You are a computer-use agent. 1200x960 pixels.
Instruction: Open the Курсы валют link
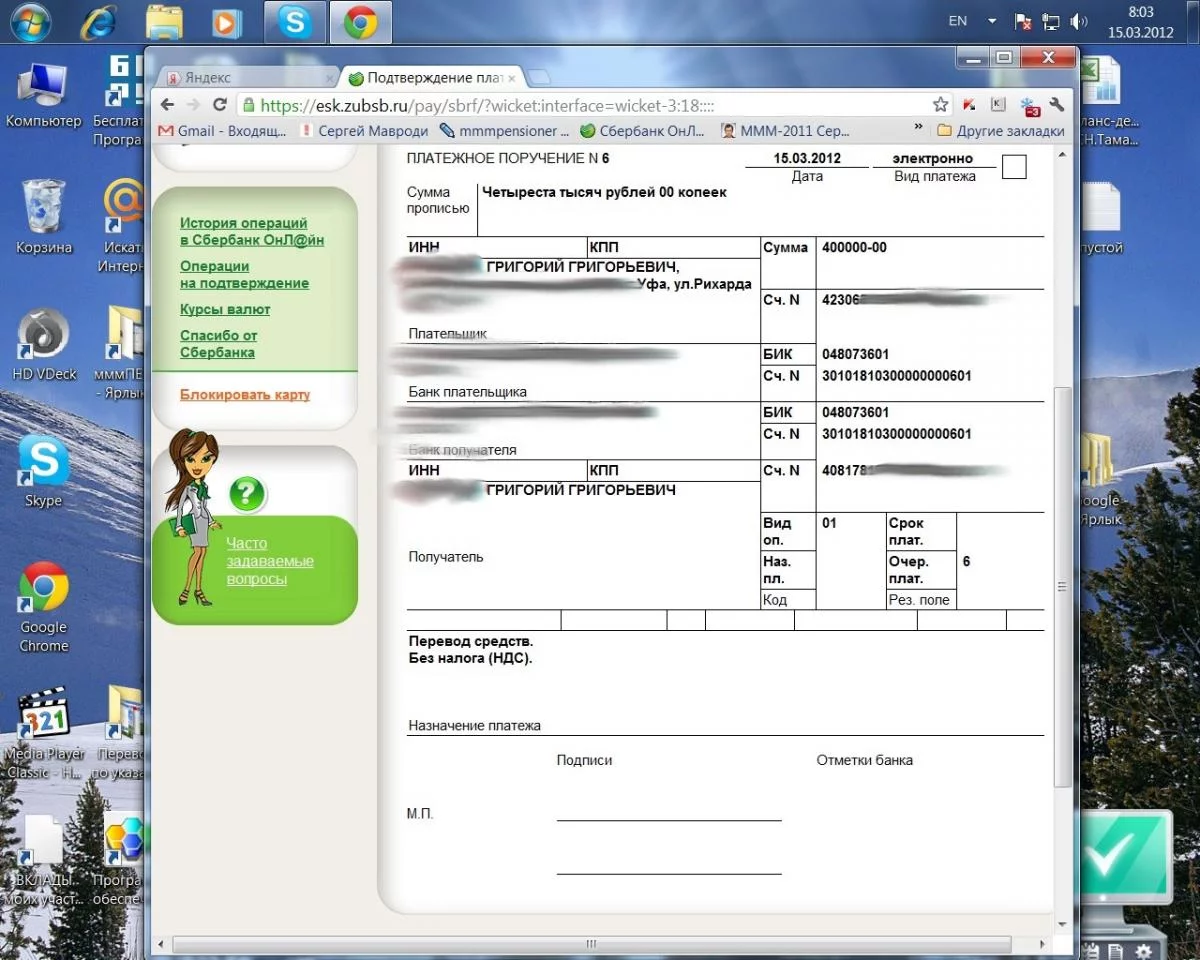(225, 310)
